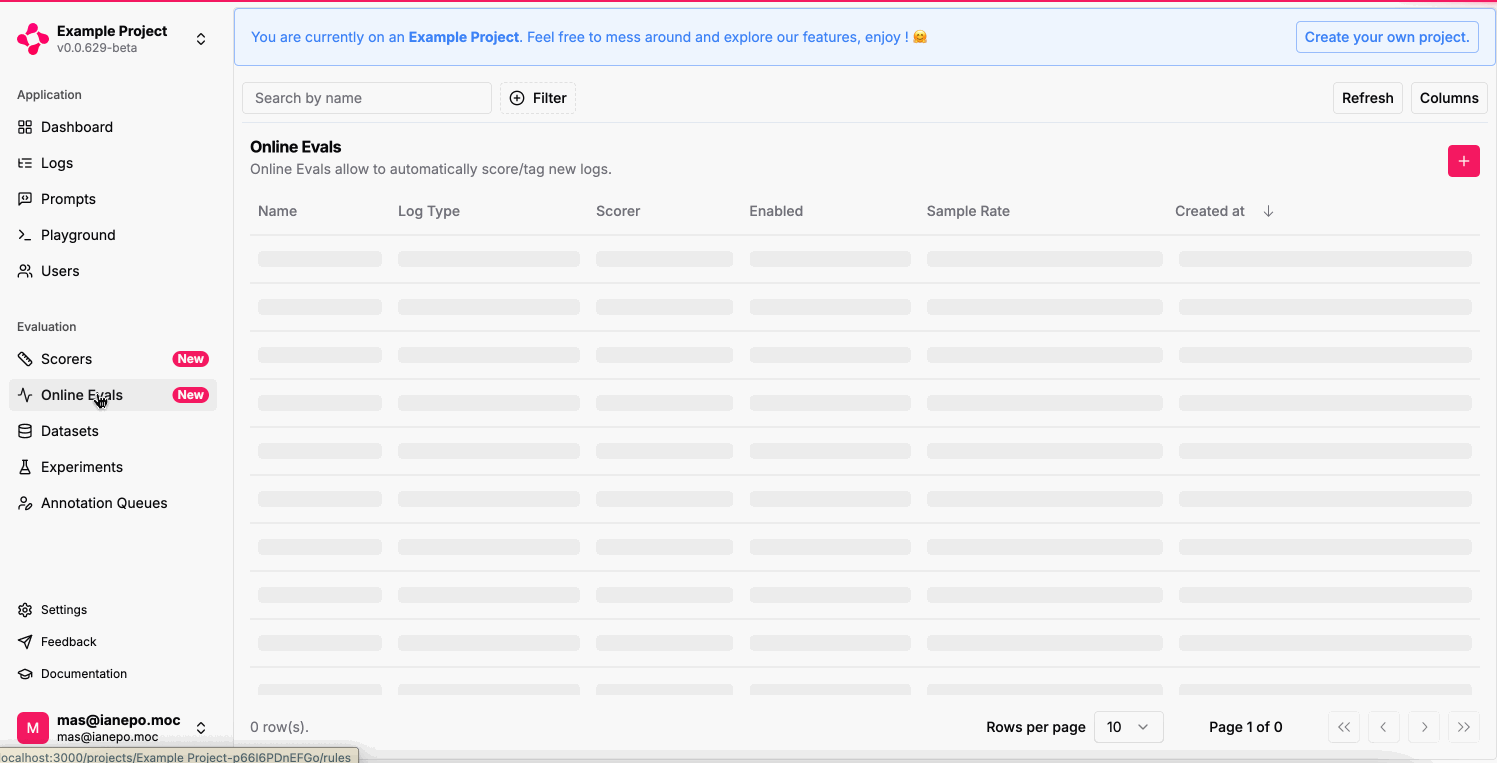Click the 0 row(s) text
The width and height of the screenshot is (1497, 763).
(x=279, y=727)
